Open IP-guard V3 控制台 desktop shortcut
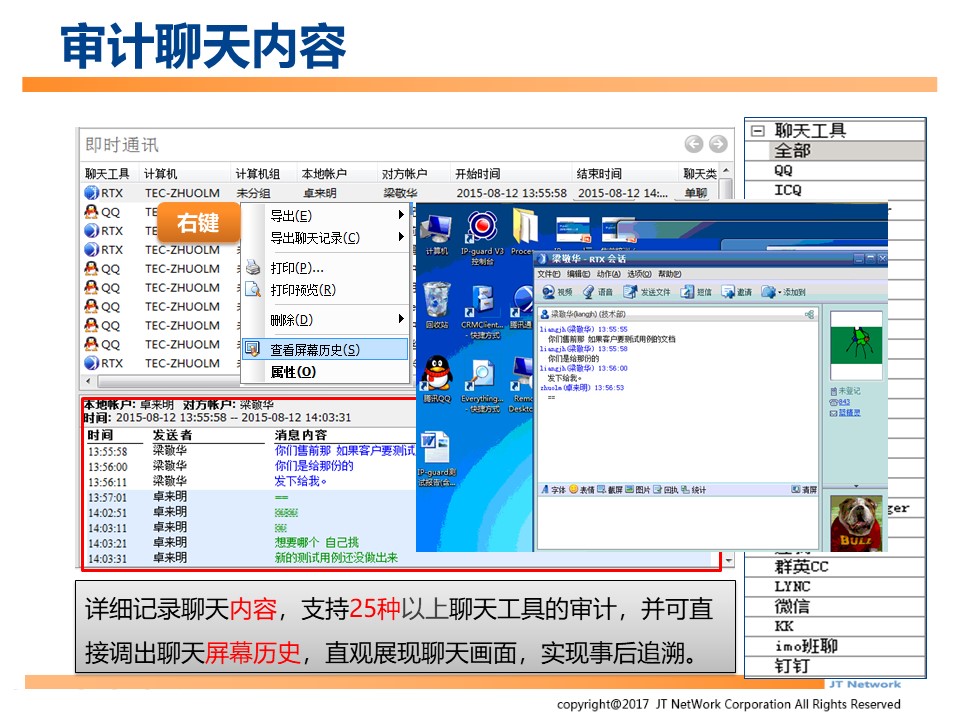The width and height of the screenshot is (960, 720). pos(482,238)
